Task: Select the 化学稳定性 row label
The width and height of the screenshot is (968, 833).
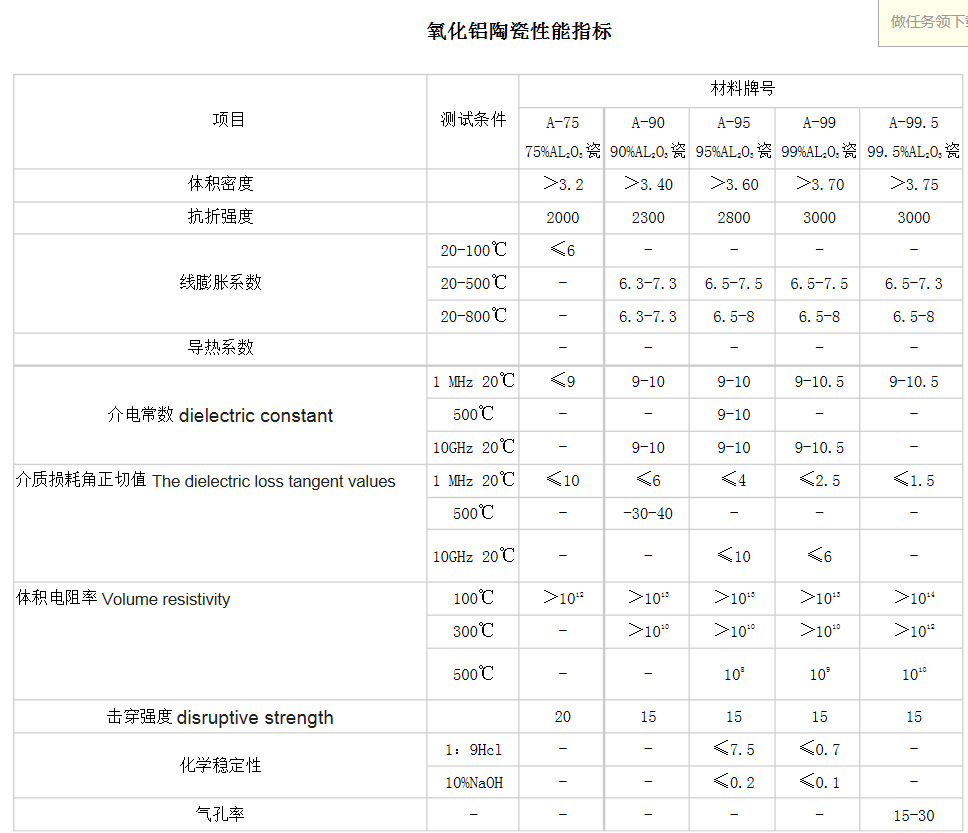Action: [221, 766]
